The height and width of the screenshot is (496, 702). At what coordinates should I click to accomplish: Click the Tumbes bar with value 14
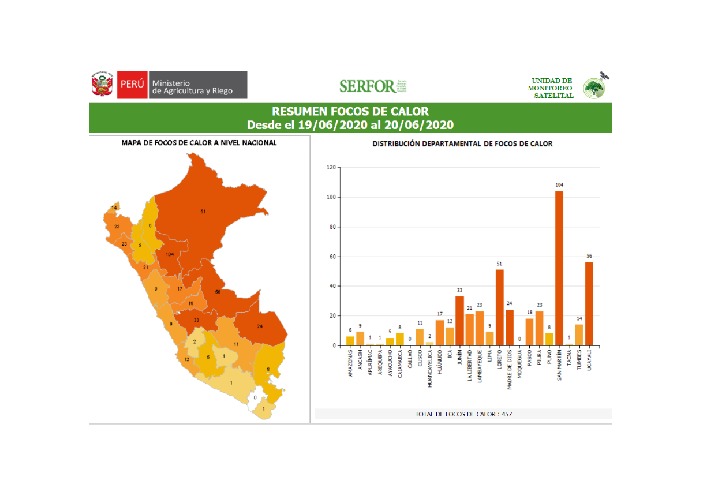click(579, 334)
